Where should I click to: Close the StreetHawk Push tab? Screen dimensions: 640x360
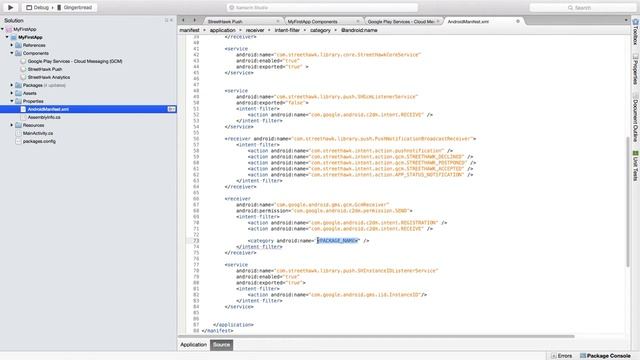coord(278,21)
